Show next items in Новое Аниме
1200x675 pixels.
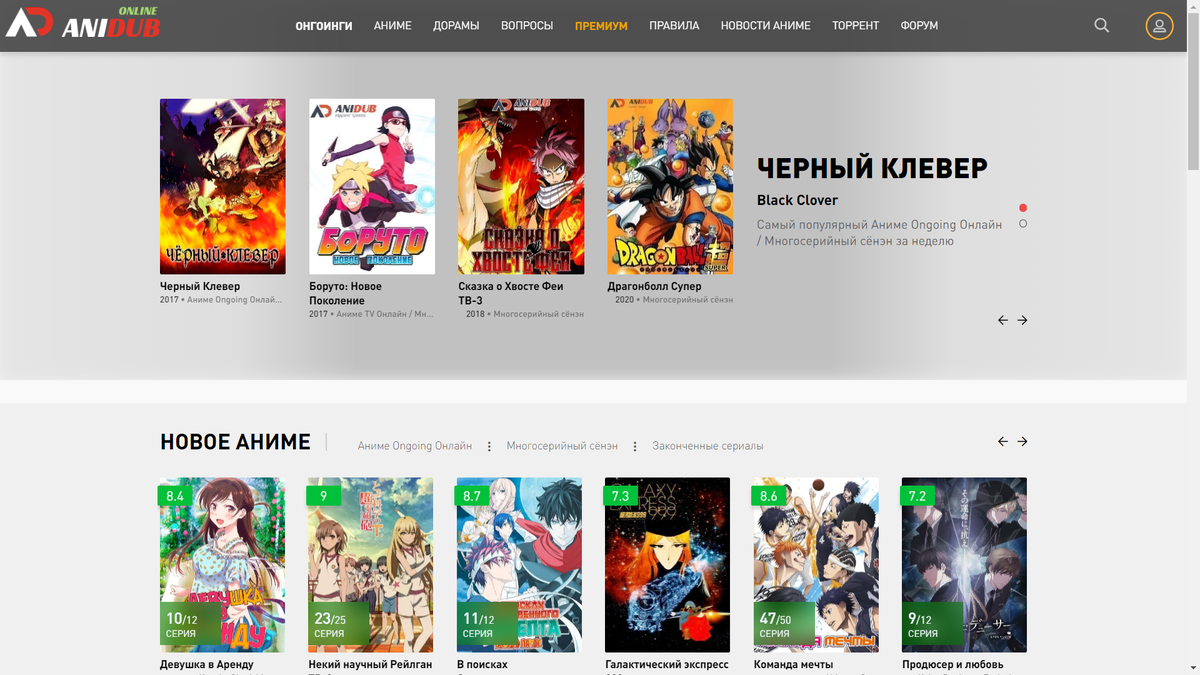pos(1022,441)
